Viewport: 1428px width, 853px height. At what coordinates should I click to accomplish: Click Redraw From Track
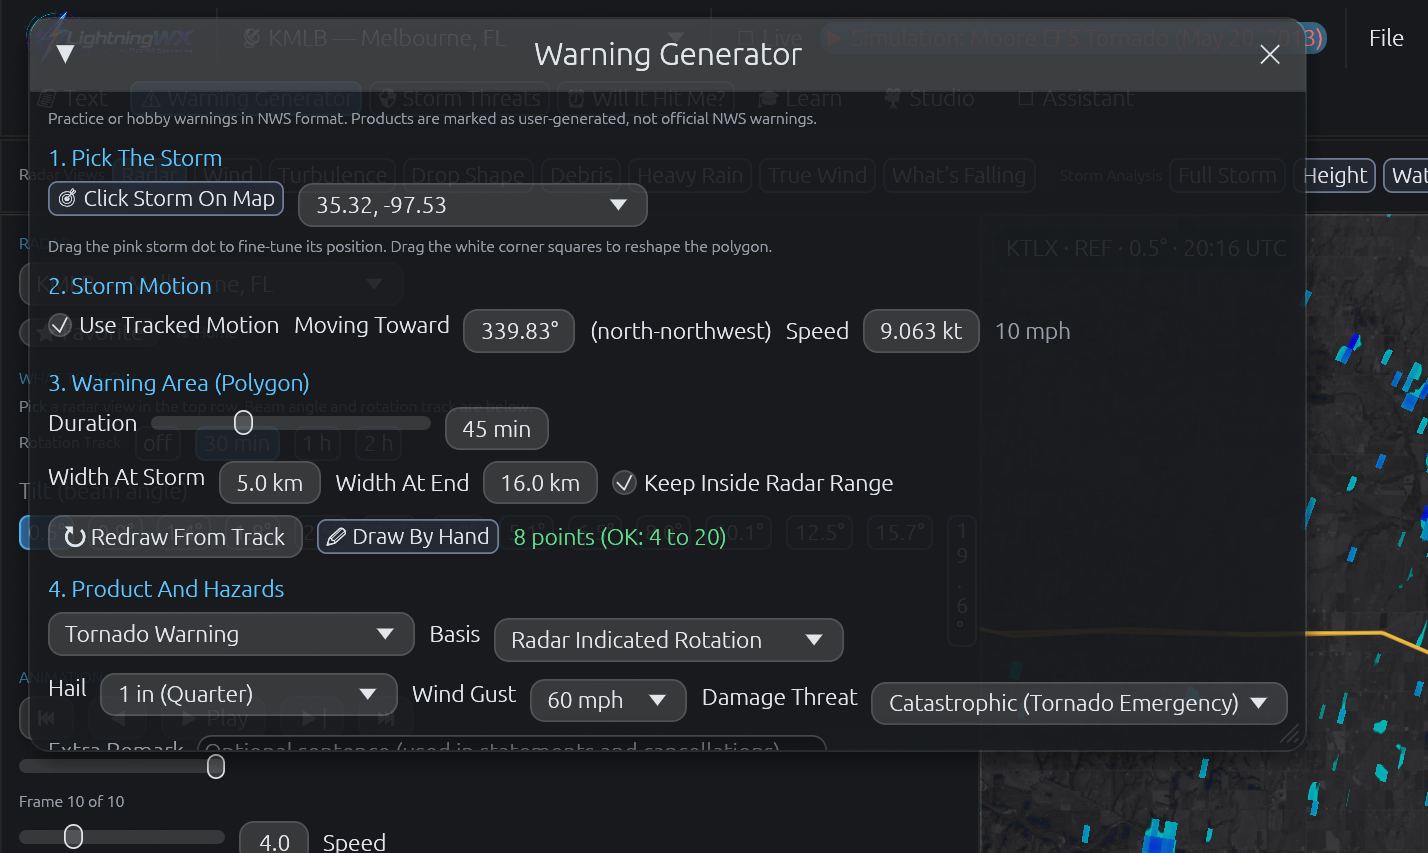(175, 537)
